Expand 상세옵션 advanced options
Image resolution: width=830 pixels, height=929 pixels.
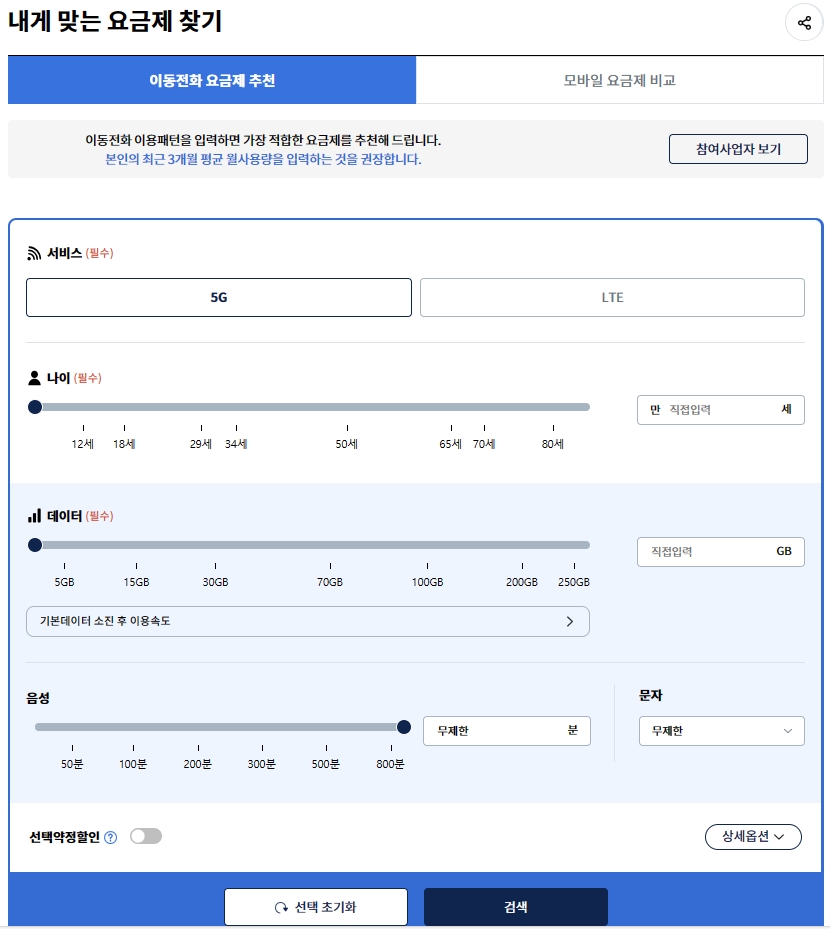pyautogui.click(x=753, y=836)
